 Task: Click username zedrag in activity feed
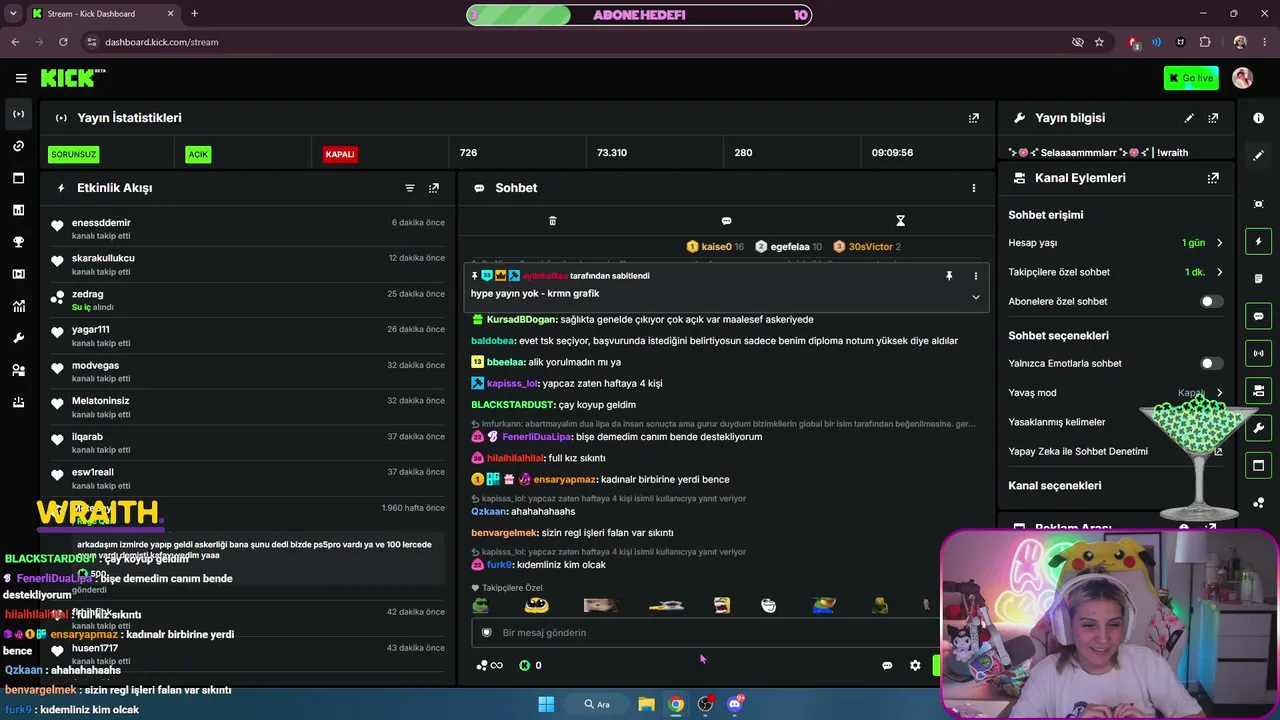pyautogui.click(x=87, y=294)
